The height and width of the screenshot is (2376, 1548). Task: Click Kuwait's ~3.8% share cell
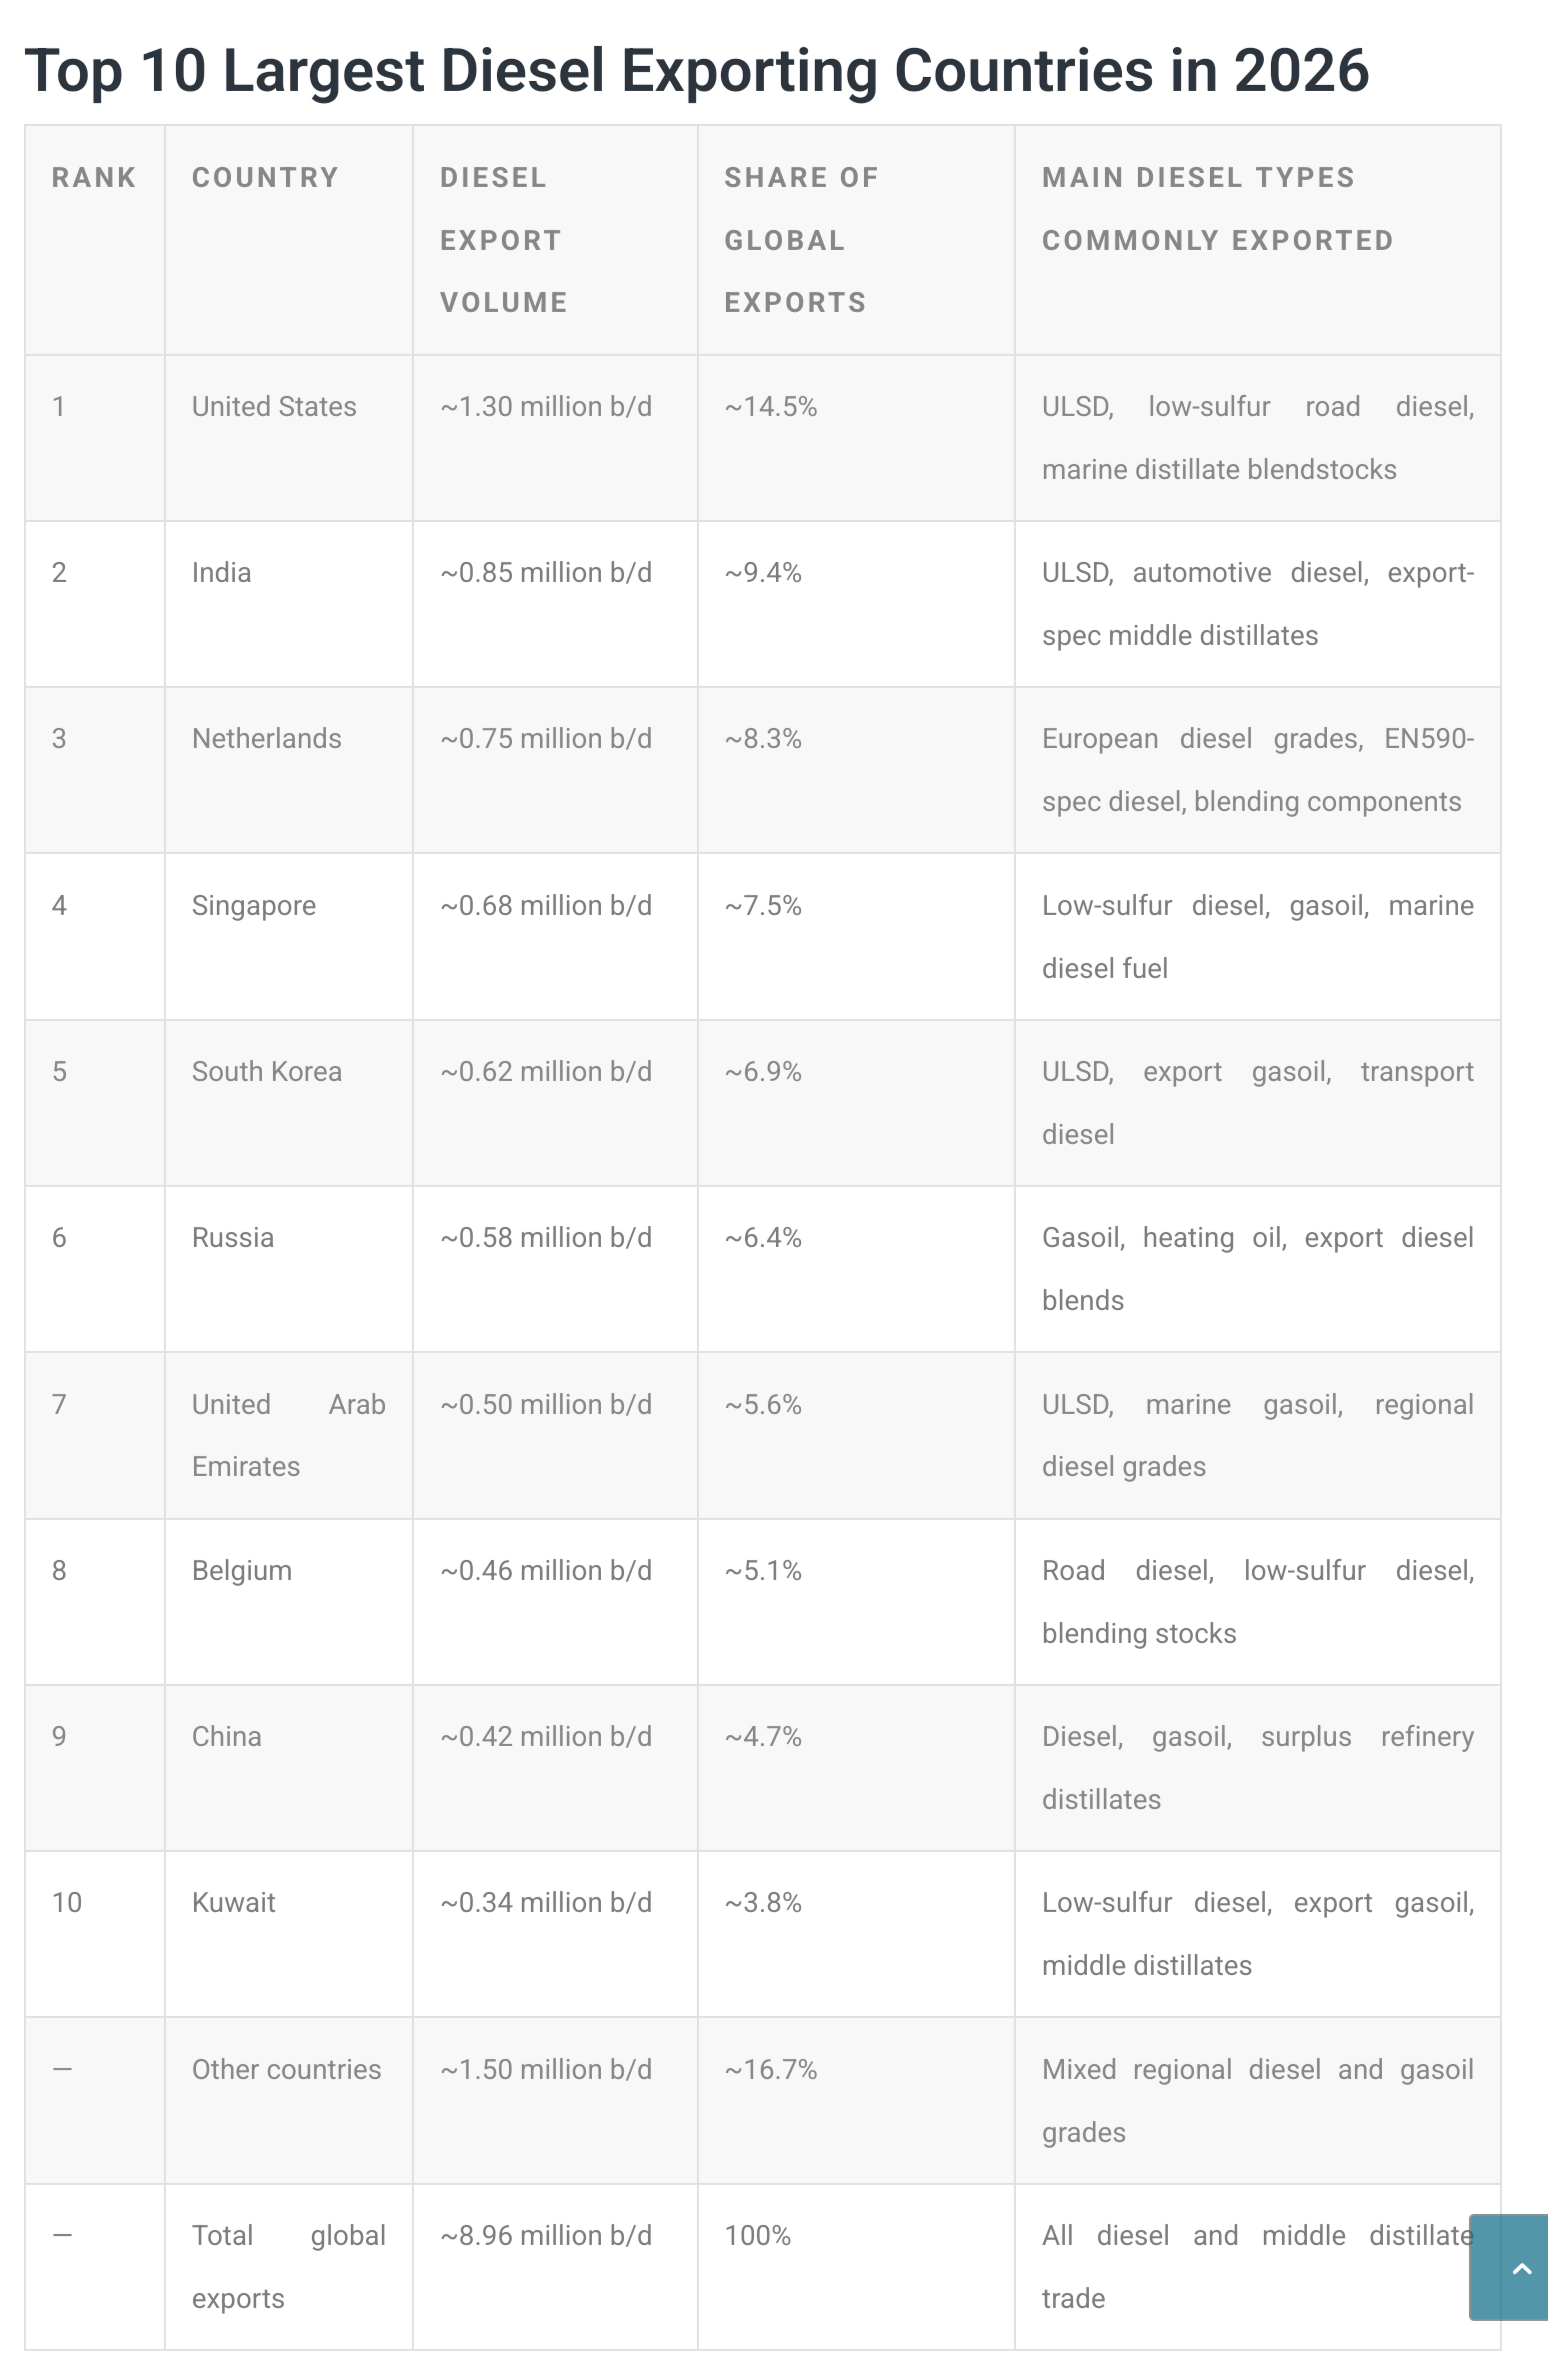(x=763, y=1903)
